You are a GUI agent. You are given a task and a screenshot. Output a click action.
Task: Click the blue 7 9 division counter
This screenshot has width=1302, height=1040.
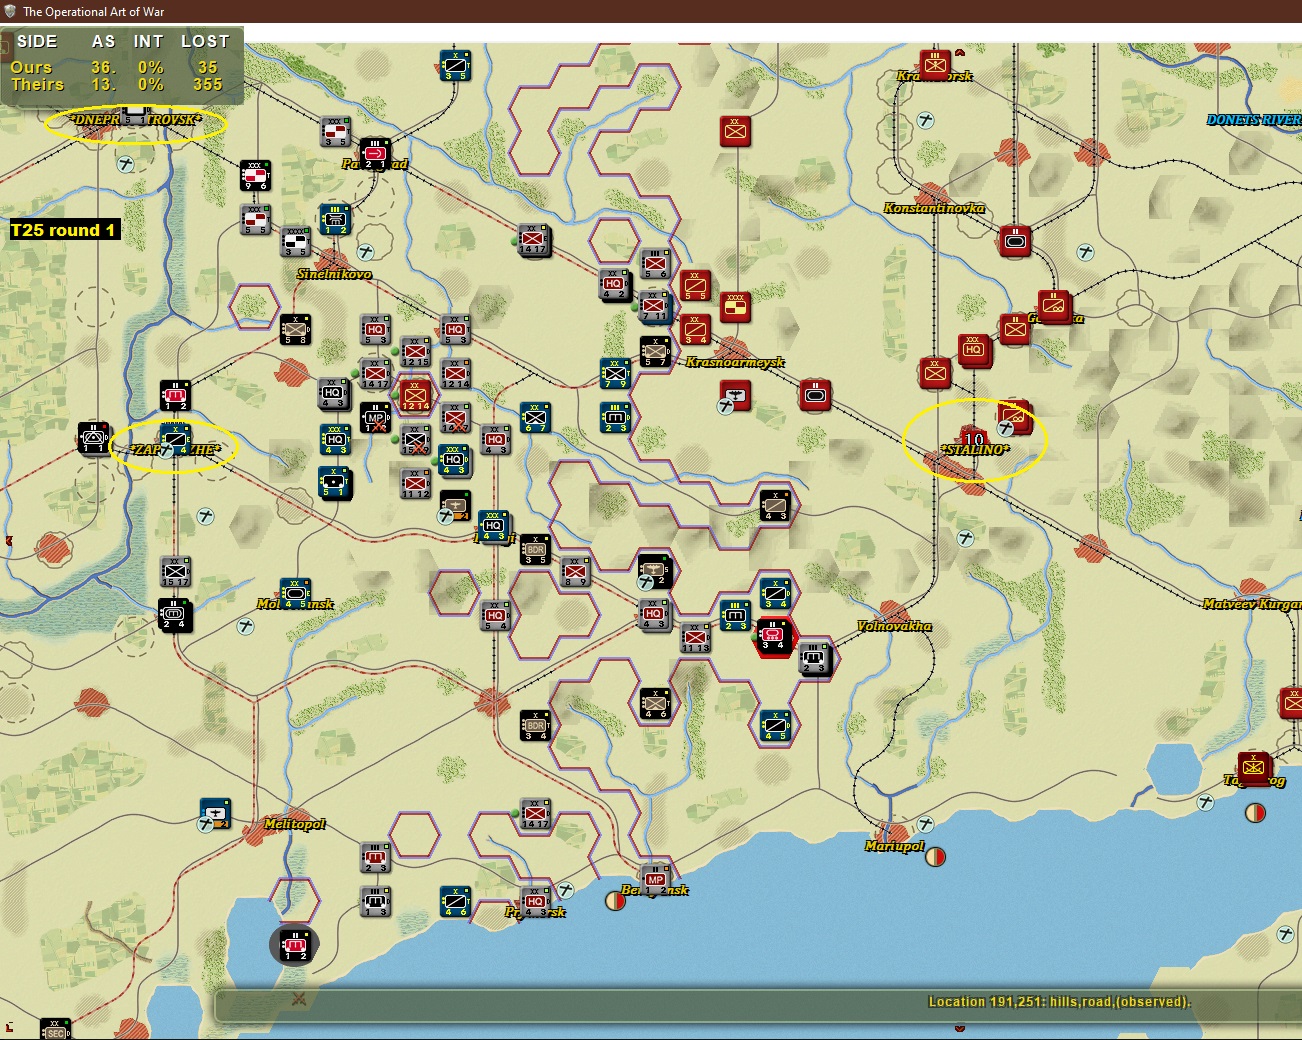(615, 373)
